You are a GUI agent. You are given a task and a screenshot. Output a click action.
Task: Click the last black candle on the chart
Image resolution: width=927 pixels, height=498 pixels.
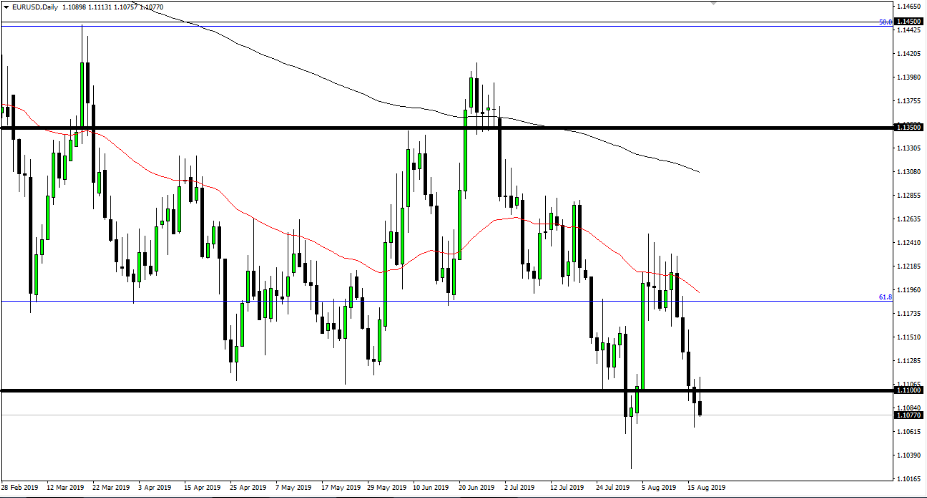[x=701, y=408]
